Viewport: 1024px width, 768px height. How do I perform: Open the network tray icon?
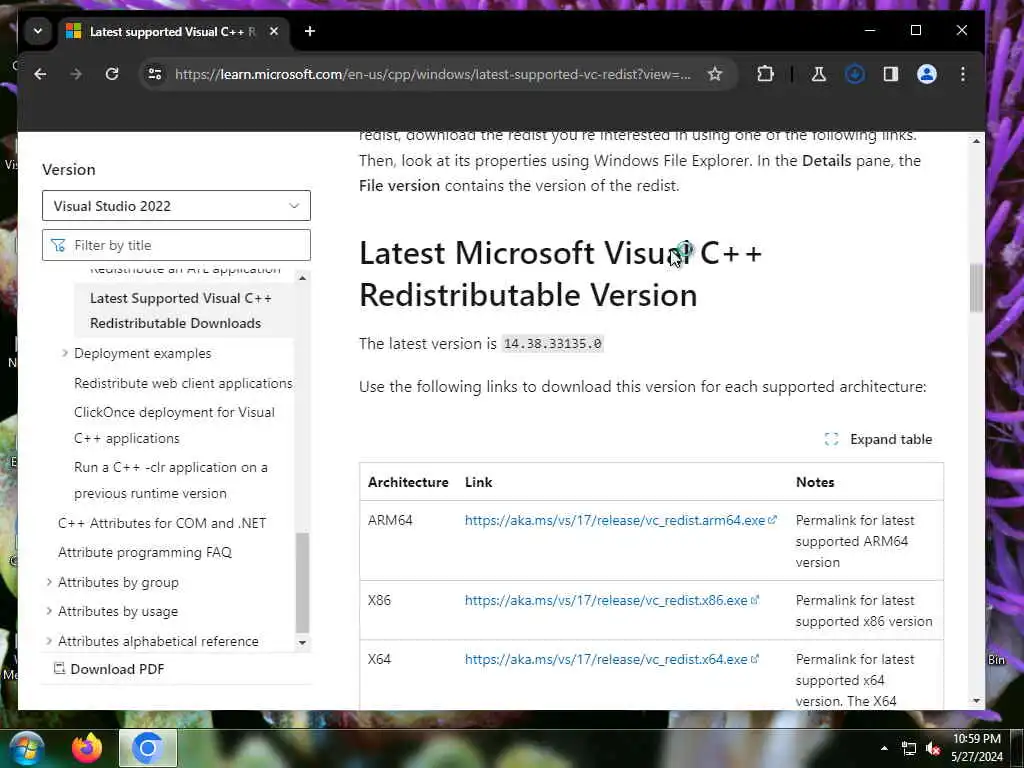click(x=908, y=748)
